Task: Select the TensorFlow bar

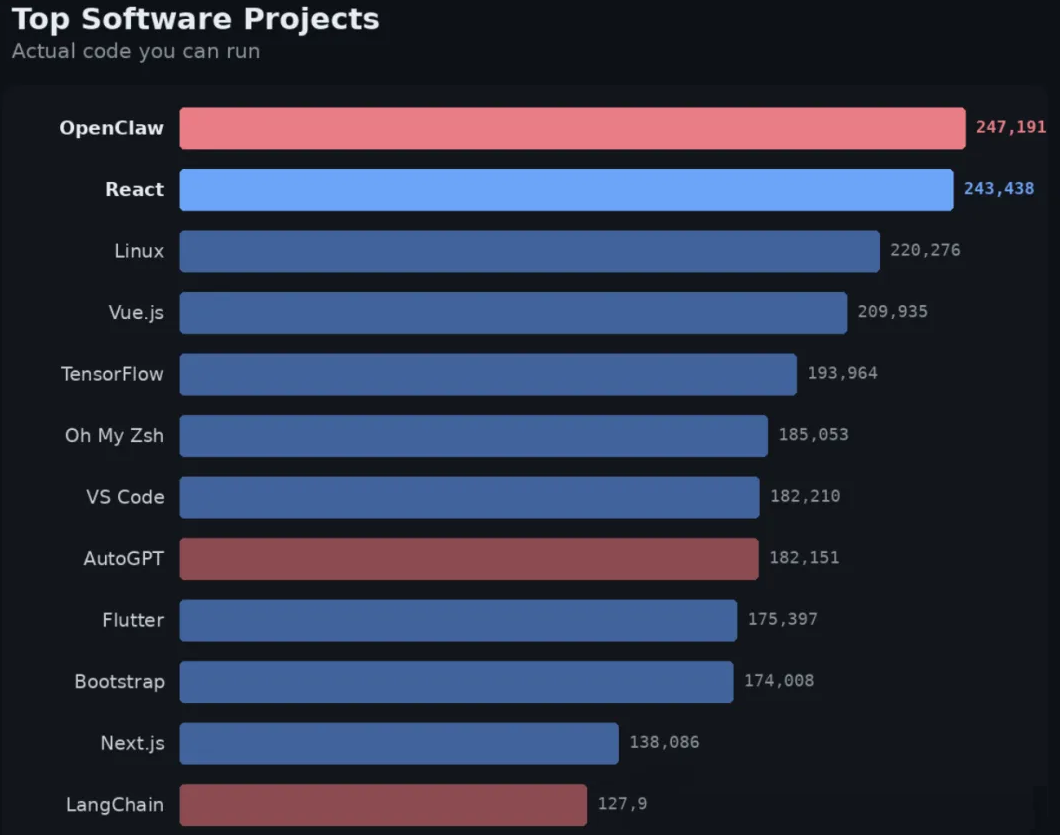Action: 488,374
